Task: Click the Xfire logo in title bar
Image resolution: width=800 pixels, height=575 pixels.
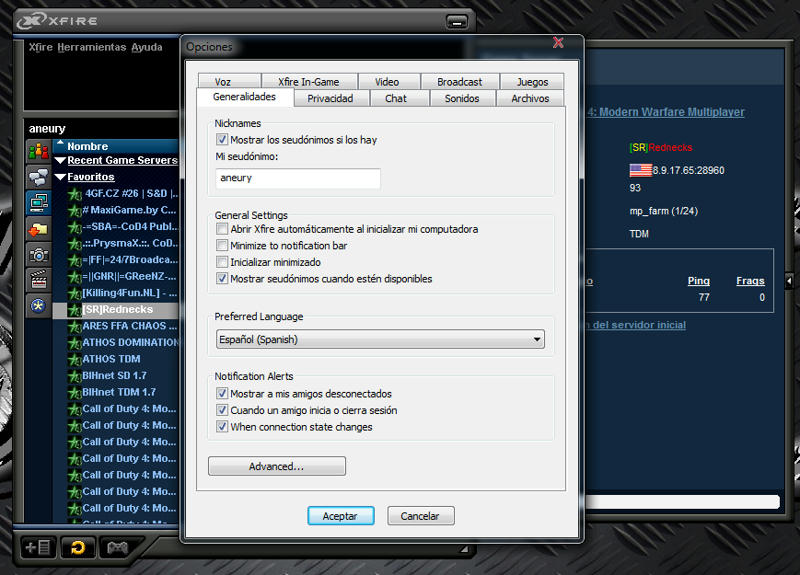Action: tap(31, 21)
